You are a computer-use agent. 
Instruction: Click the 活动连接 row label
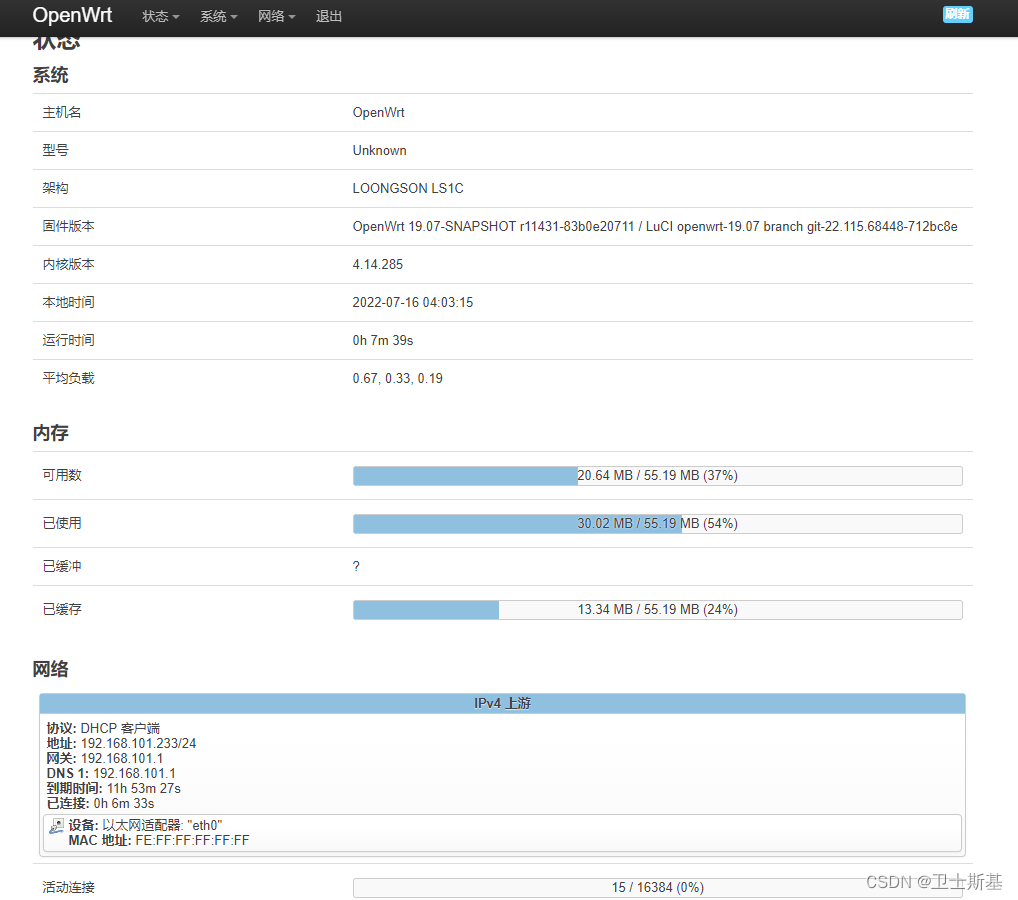[x=68, y=888]
